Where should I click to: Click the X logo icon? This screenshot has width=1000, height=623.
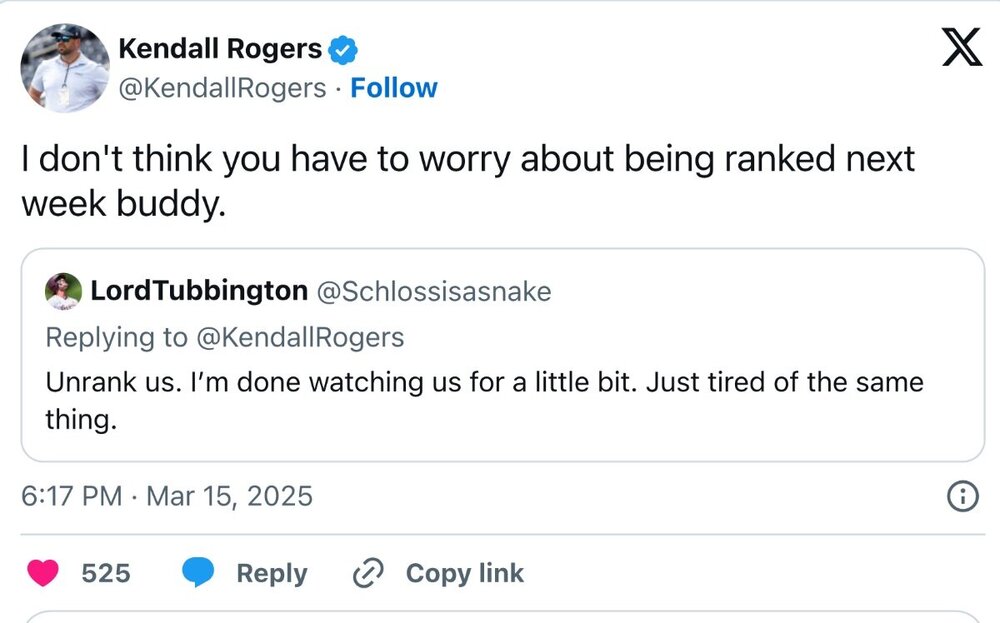961,48
